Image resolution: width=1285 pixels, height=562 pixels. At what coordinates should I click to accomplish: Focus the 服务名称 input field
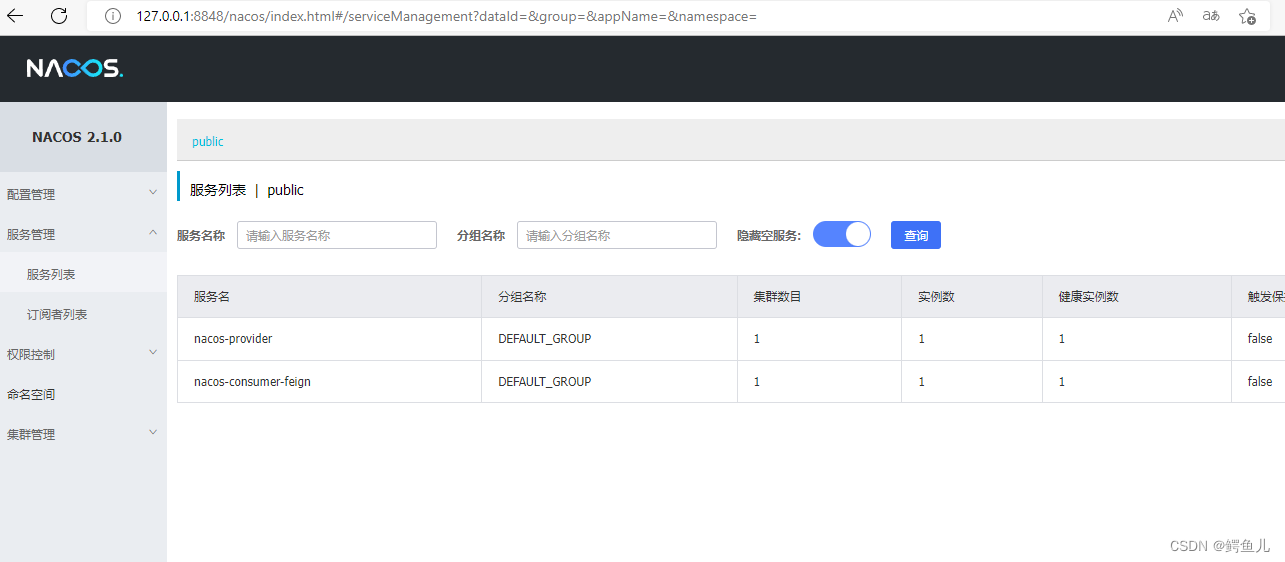(x=337, y=235)
